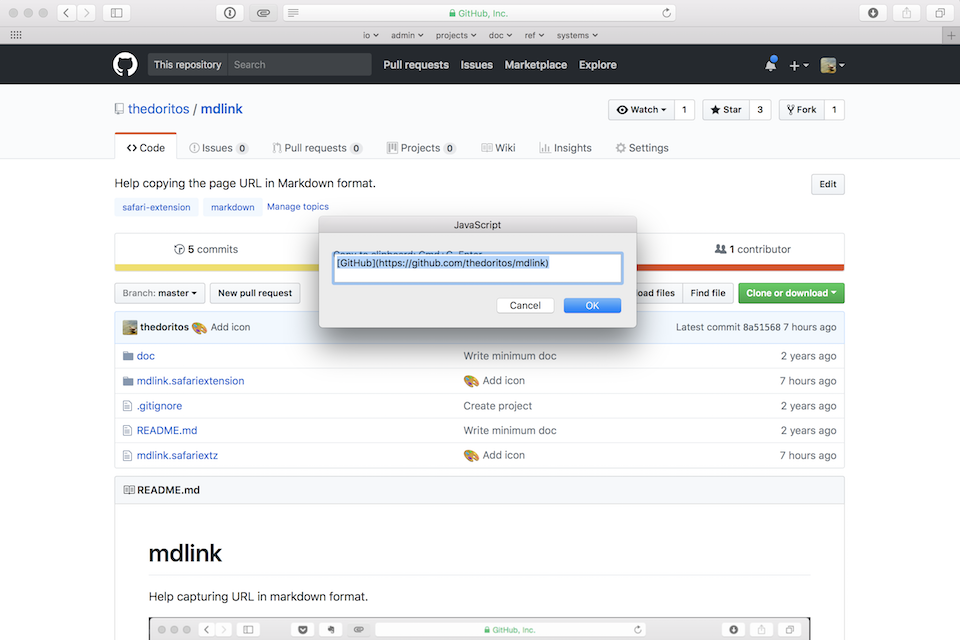Add a new Safari tab
The height and width of the screenshot is (640, 960).
click(x=951, y=36)
